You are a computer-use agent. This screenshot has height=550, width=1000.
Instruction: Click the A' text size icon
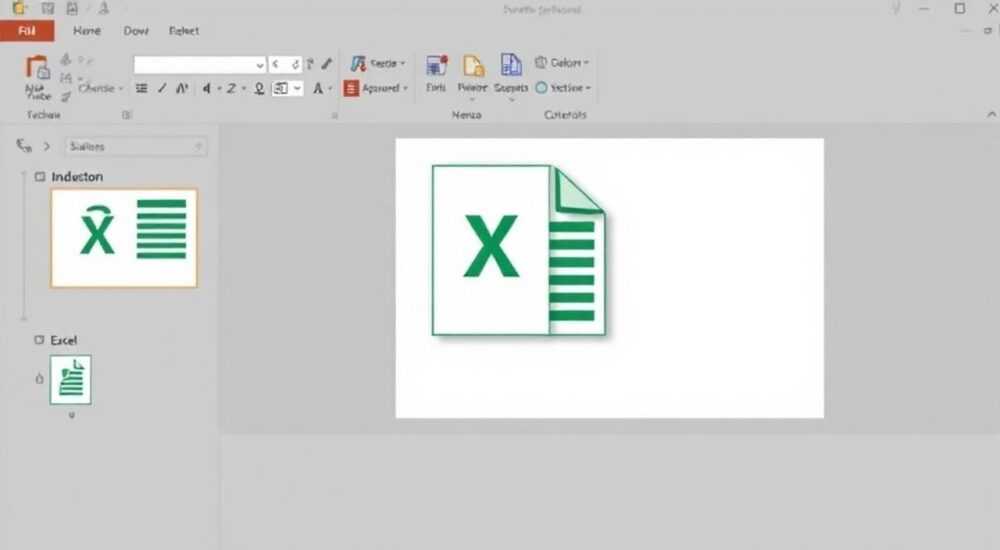click(x=182, y=88)
